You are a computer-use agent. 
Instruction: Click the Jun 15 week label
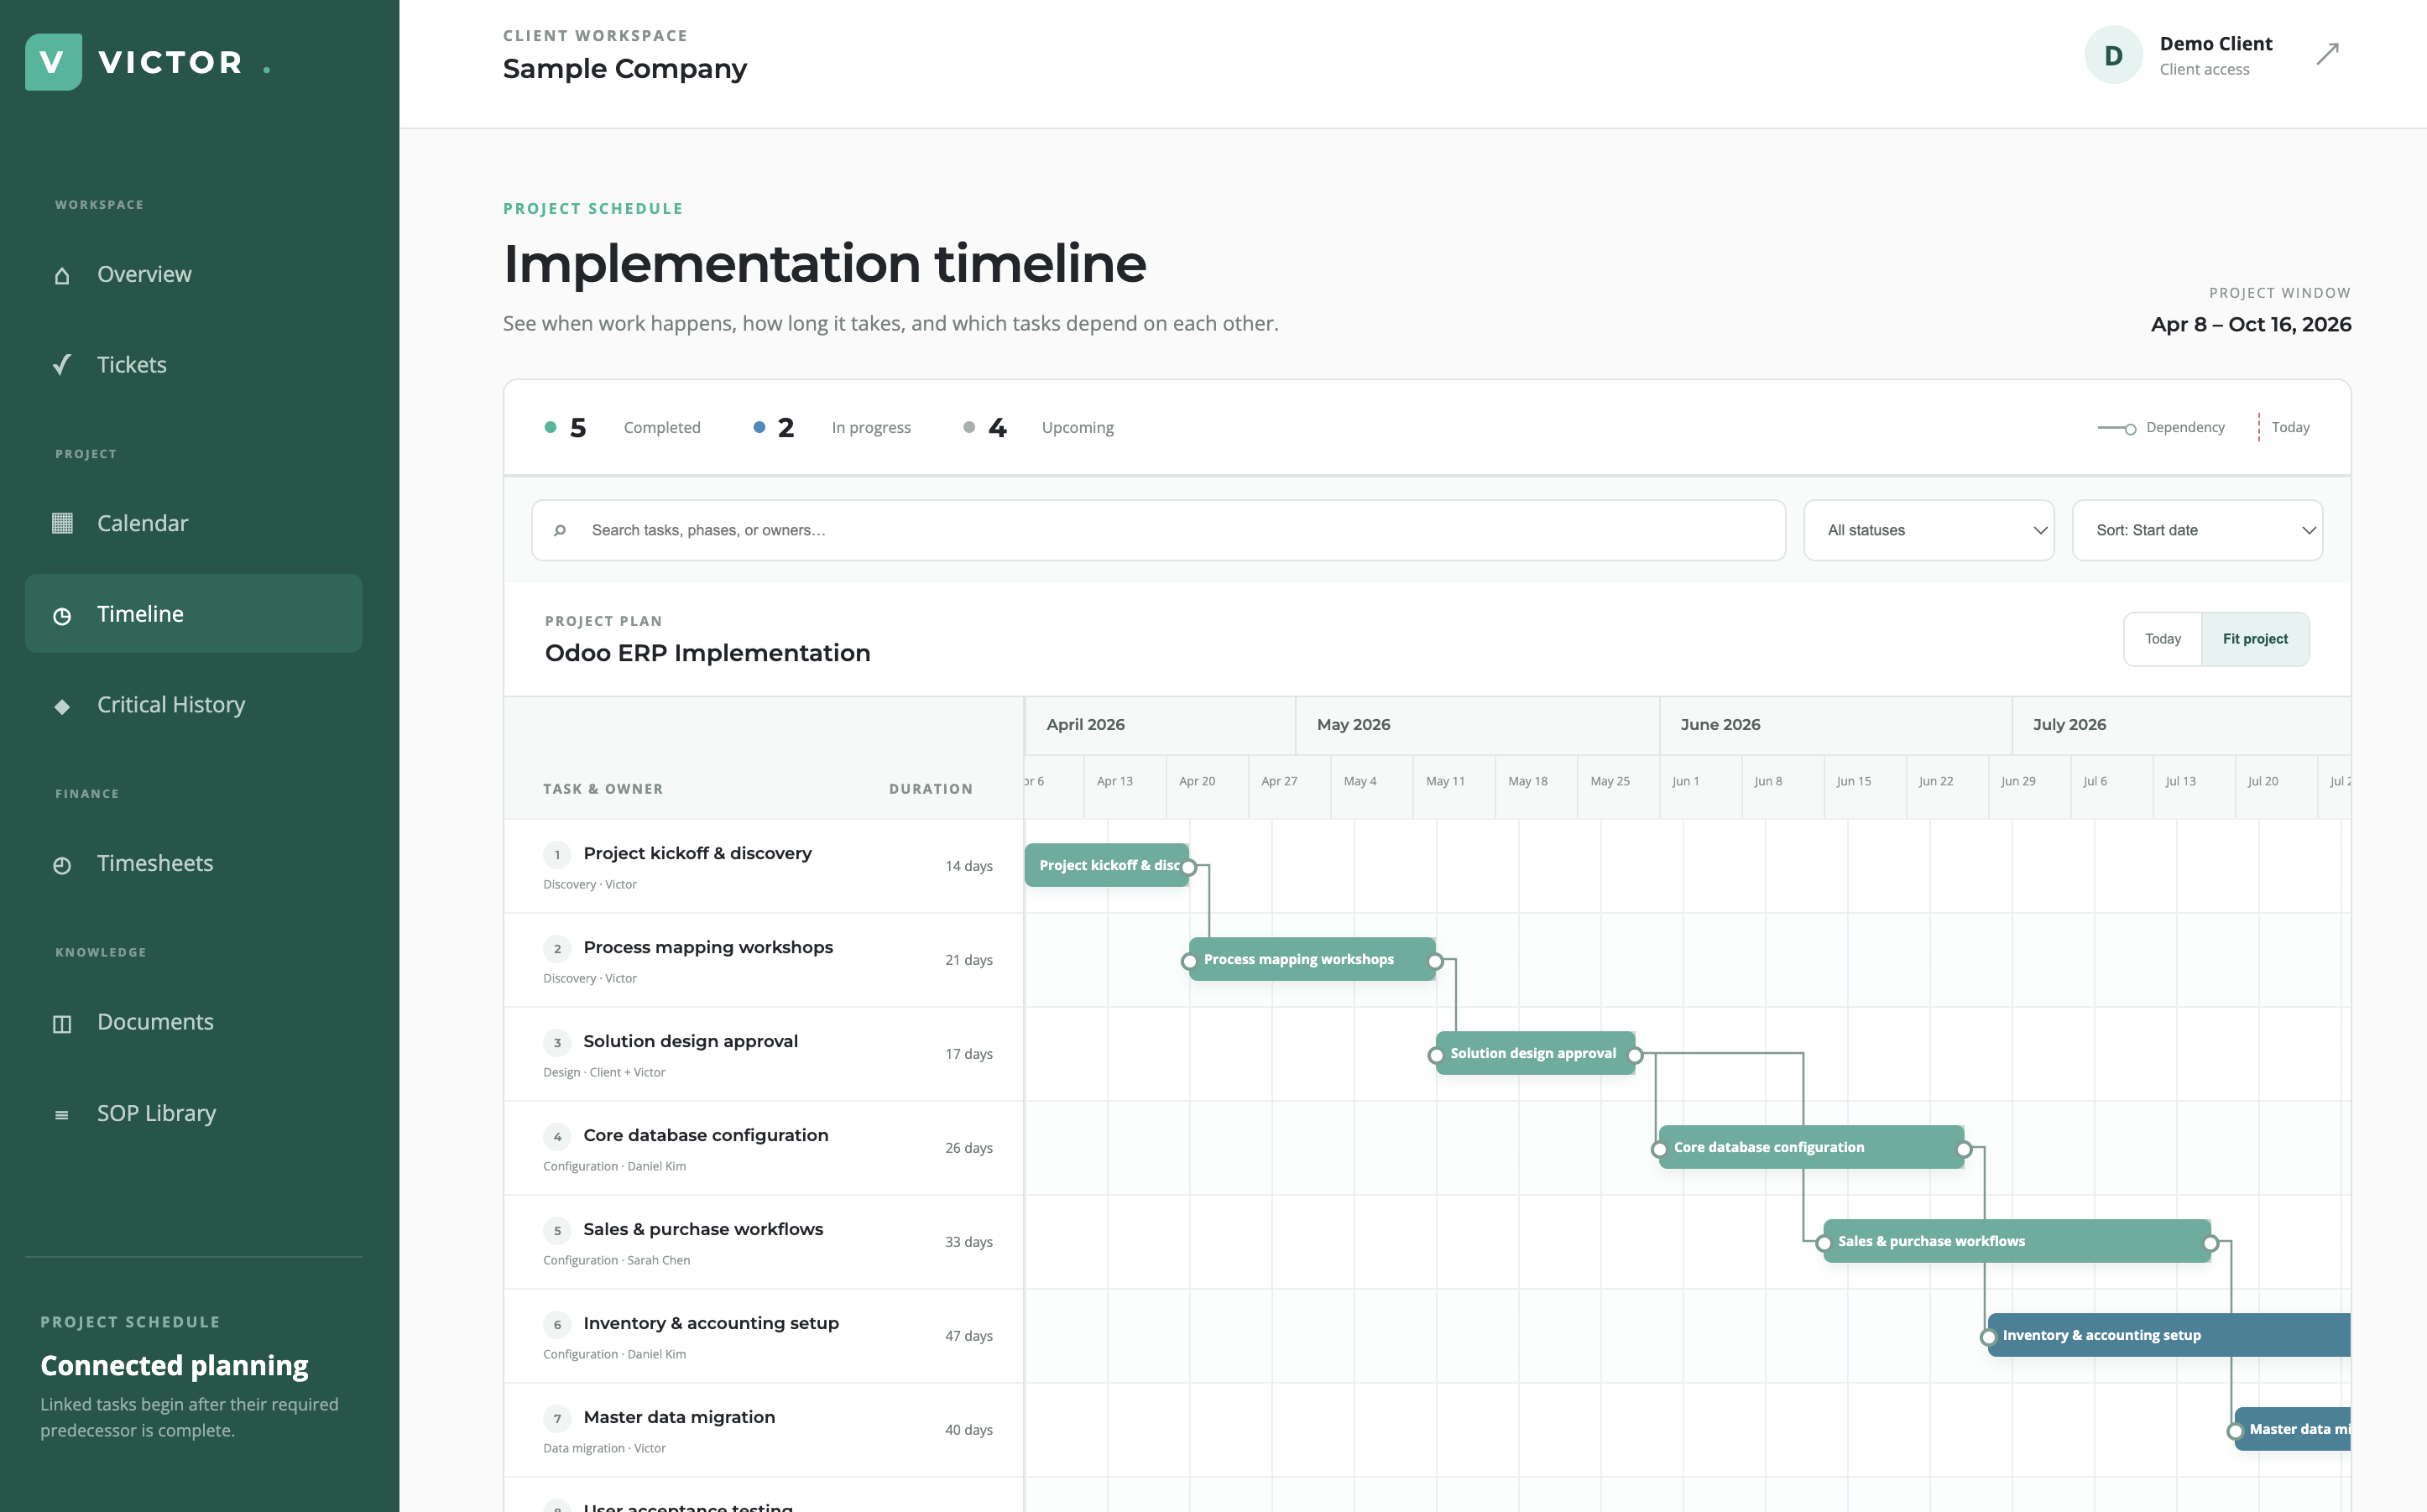[1853, 782]
